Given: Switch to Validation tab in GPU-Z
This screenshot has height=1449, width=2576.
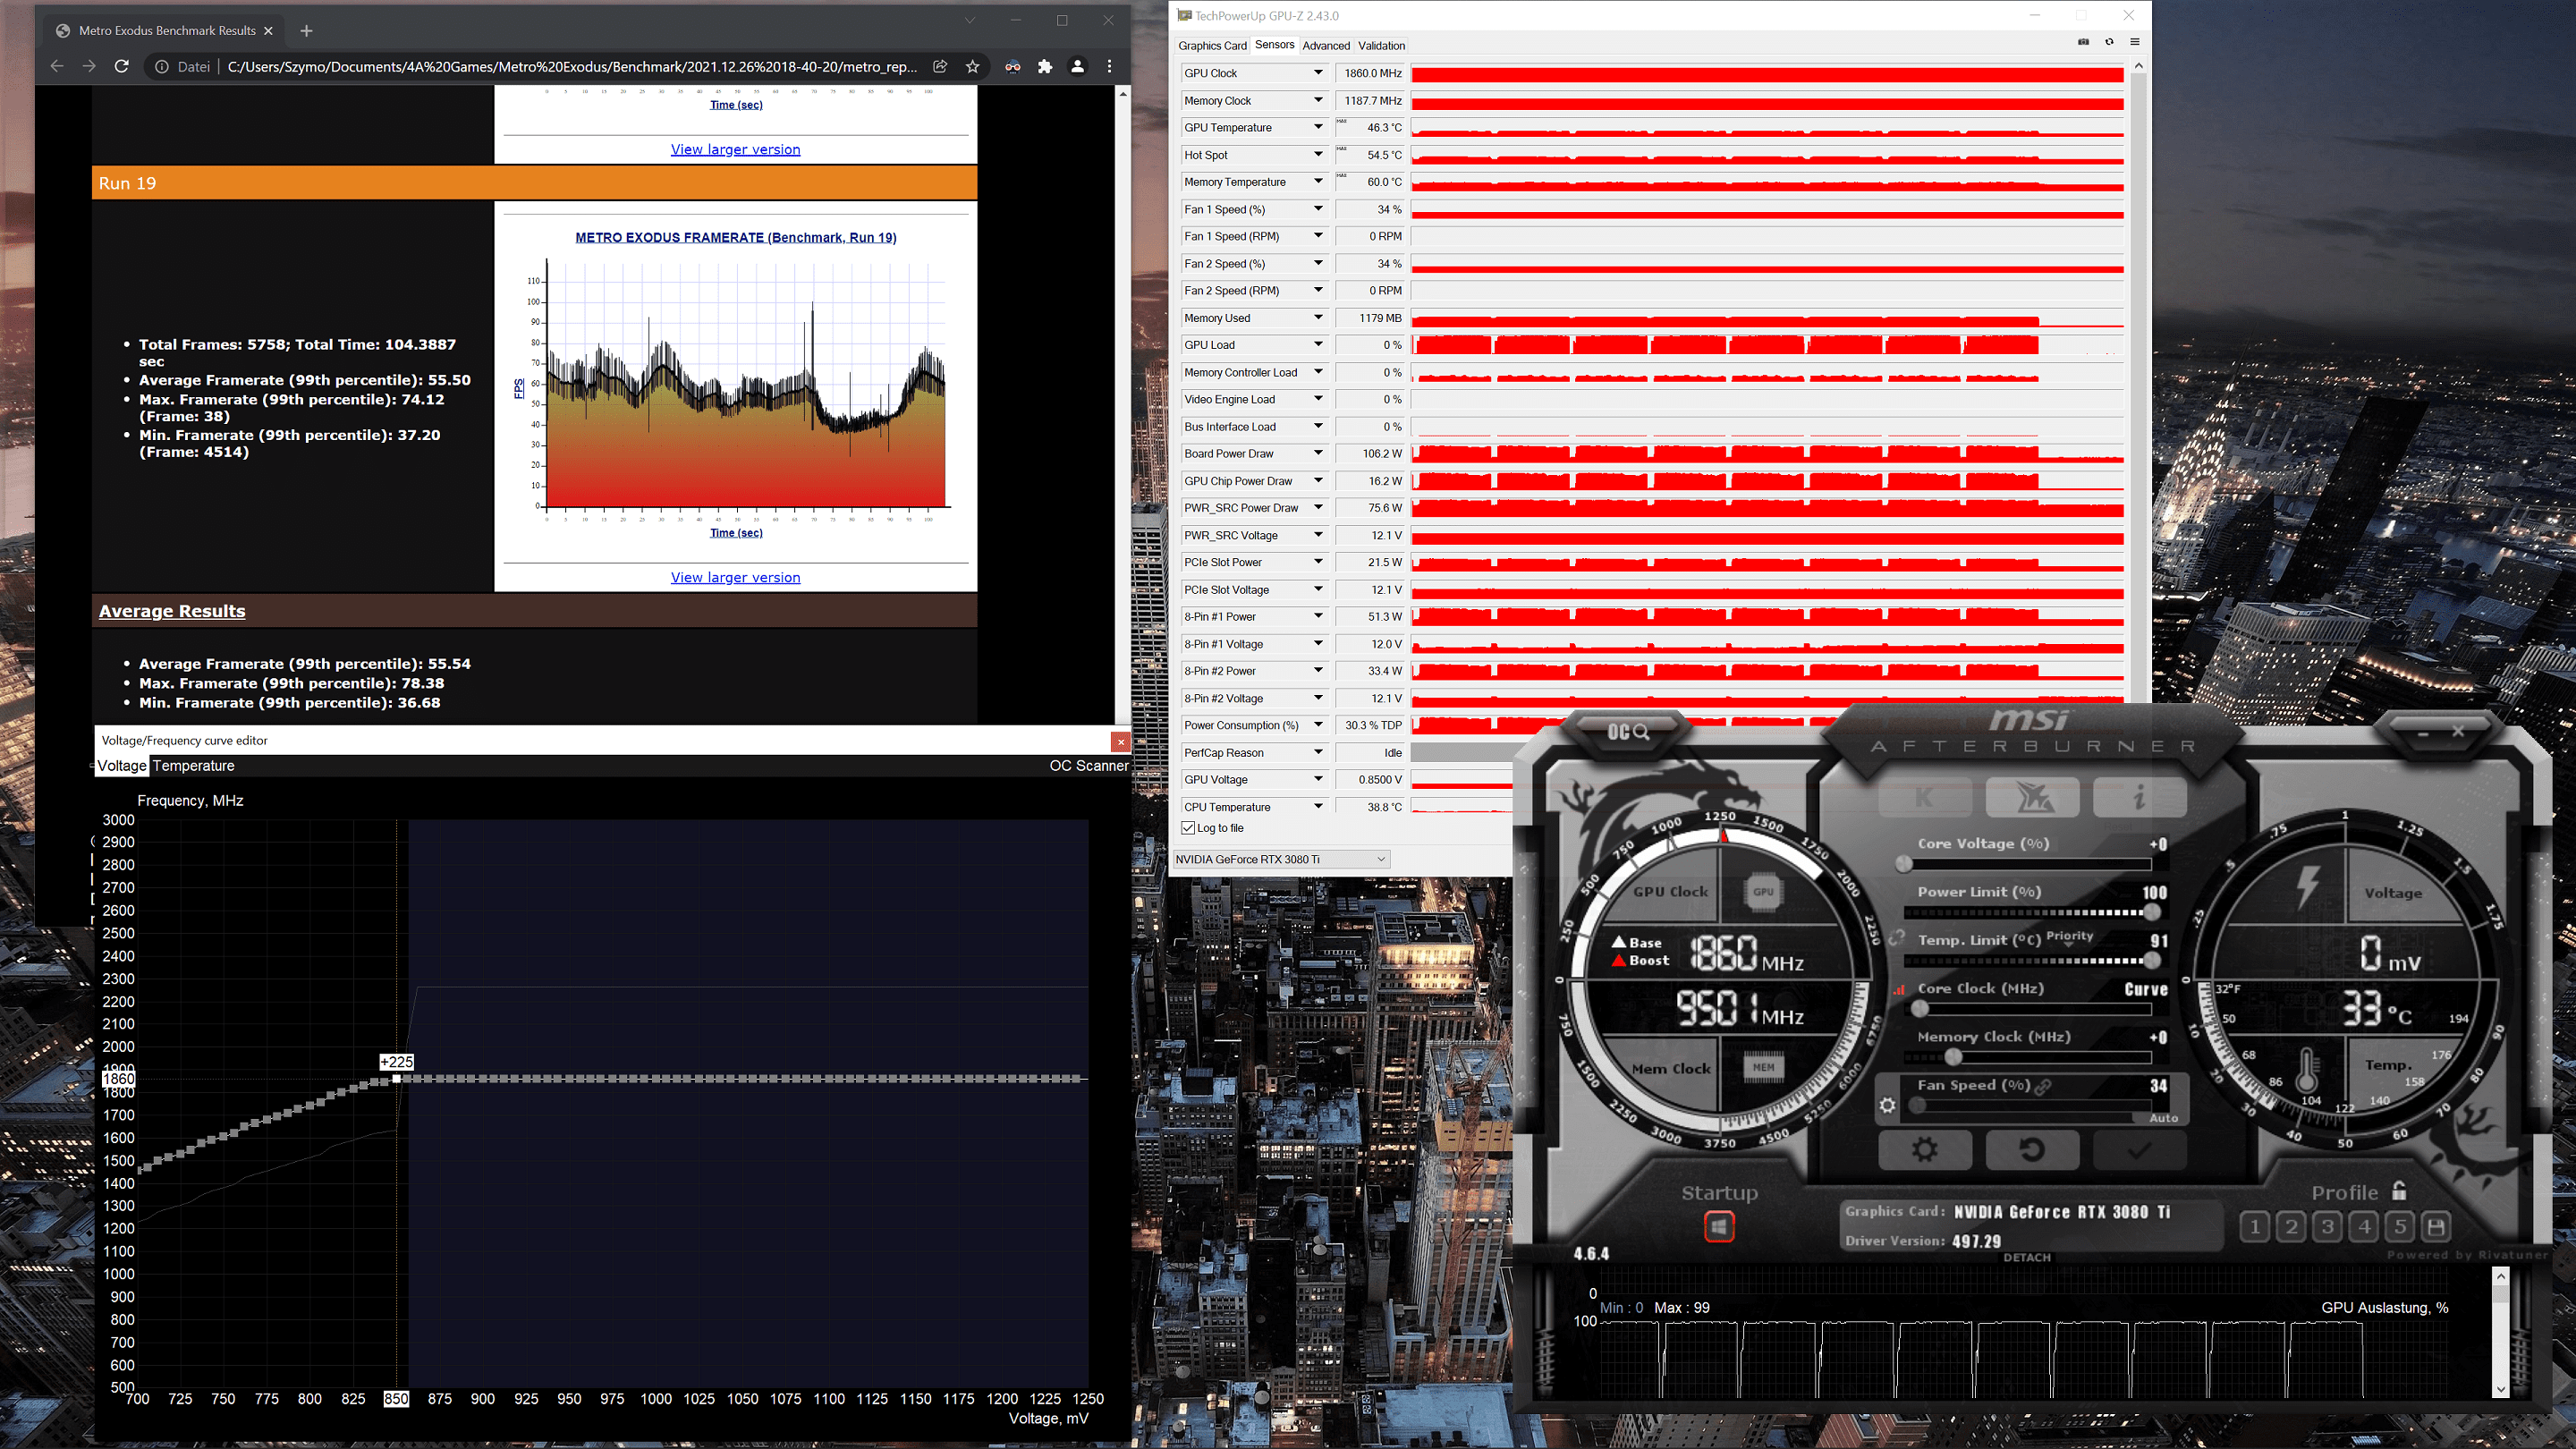Looking at the screenshot, I should [x=1381, y=46].
